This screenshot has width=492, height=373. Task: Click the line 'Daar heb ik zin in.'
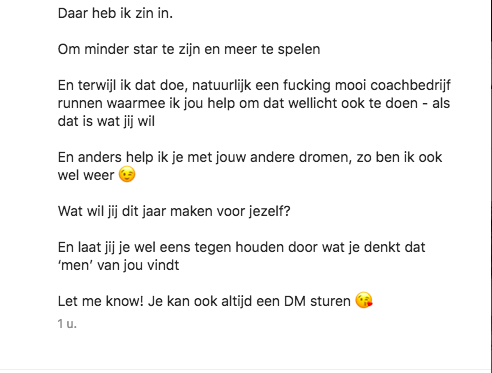pos(115,14)
